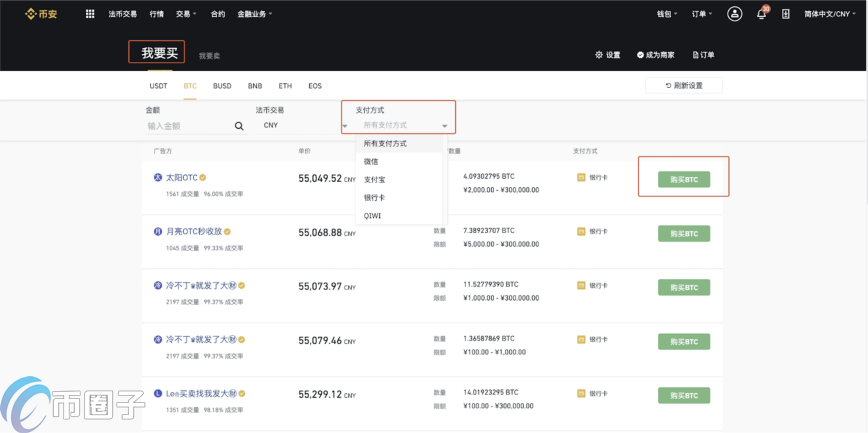
Task: Open advertiser Lee买卖找我发大财 profile
Action: pyautogui.click(x=201, y=394)
